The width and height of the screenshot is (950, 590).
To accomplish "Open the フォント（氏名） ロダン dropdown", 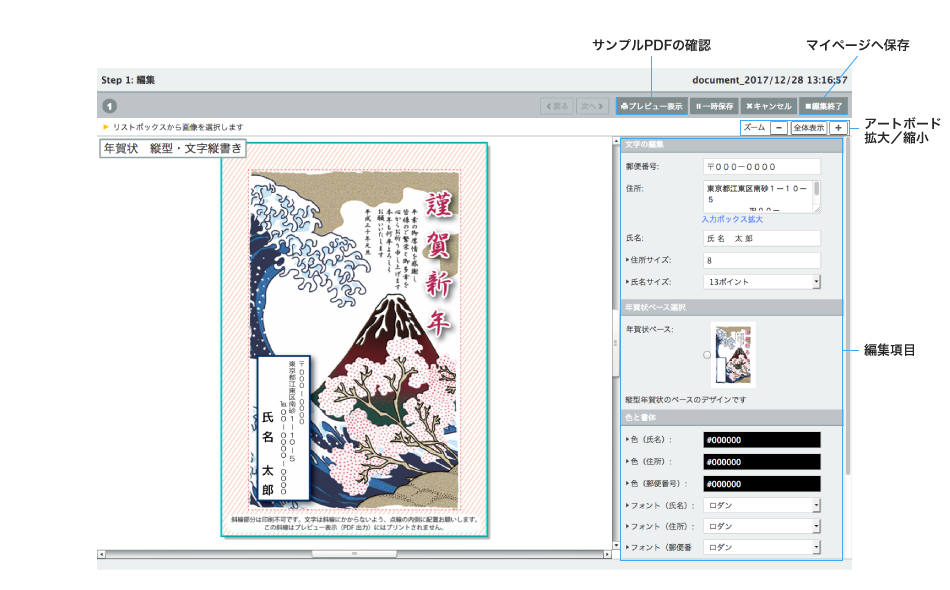I will tap(762, 505).
